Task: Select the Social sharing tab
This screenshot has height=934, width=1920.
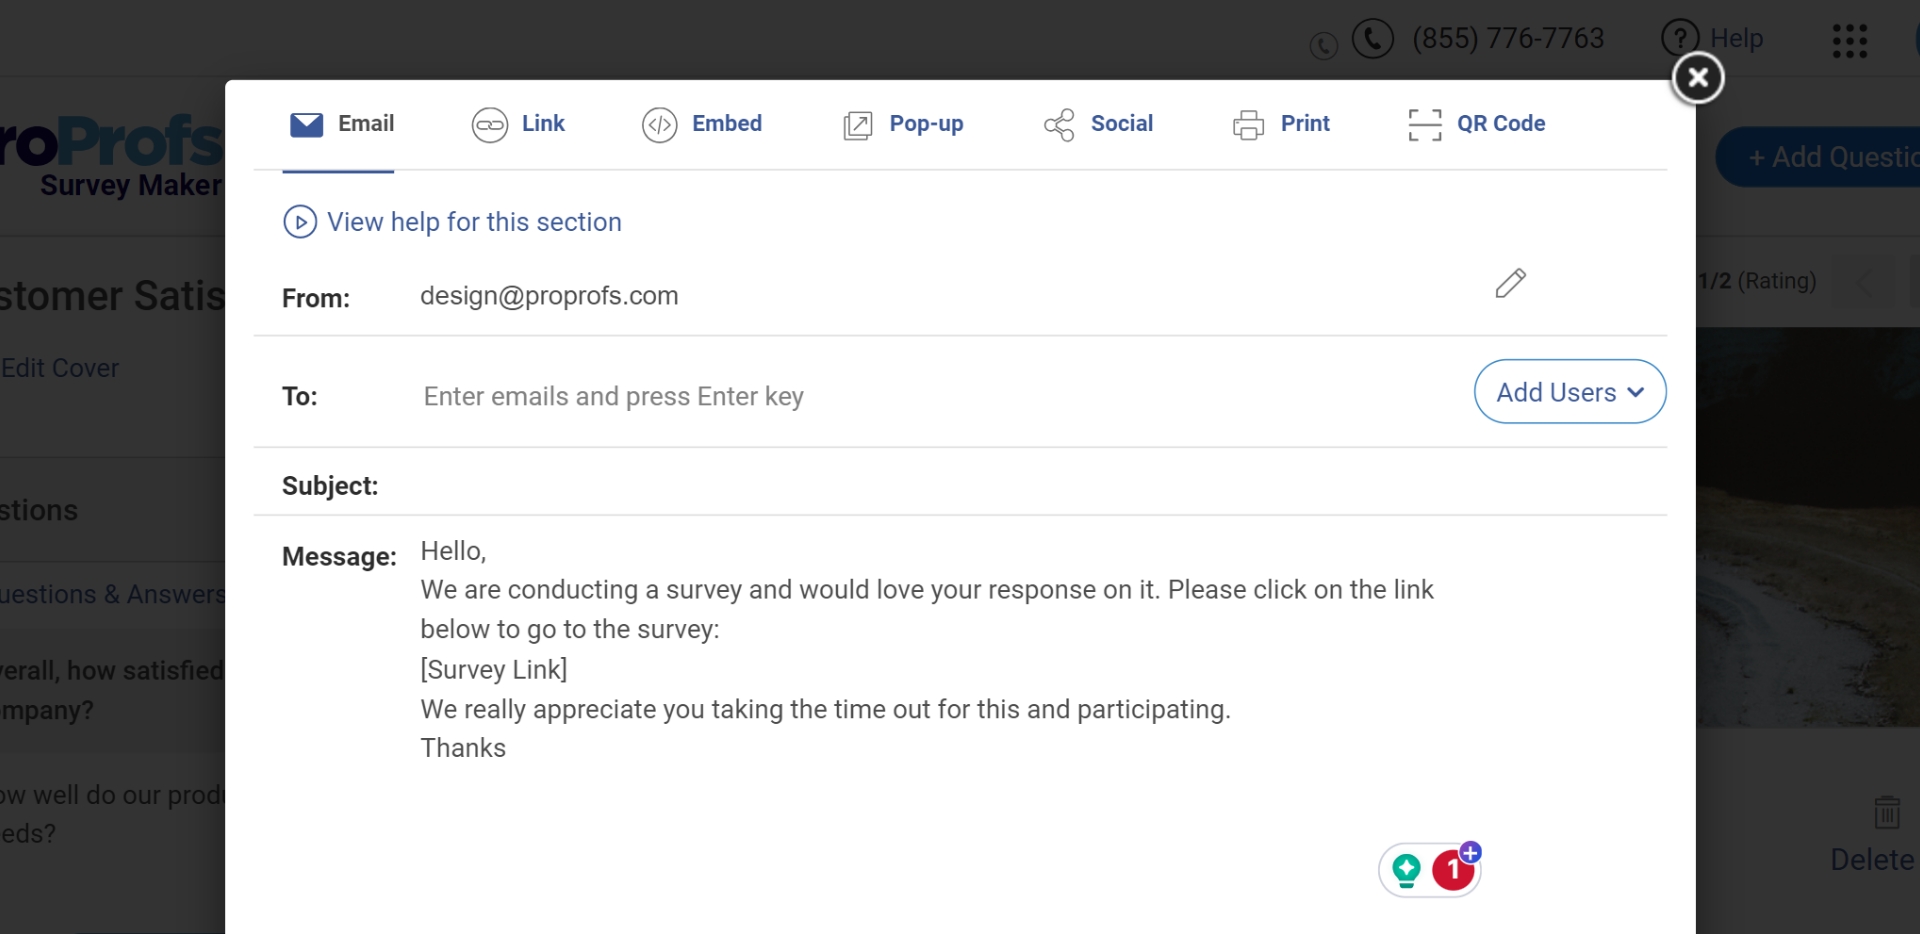Action: tap(1098, 125)
